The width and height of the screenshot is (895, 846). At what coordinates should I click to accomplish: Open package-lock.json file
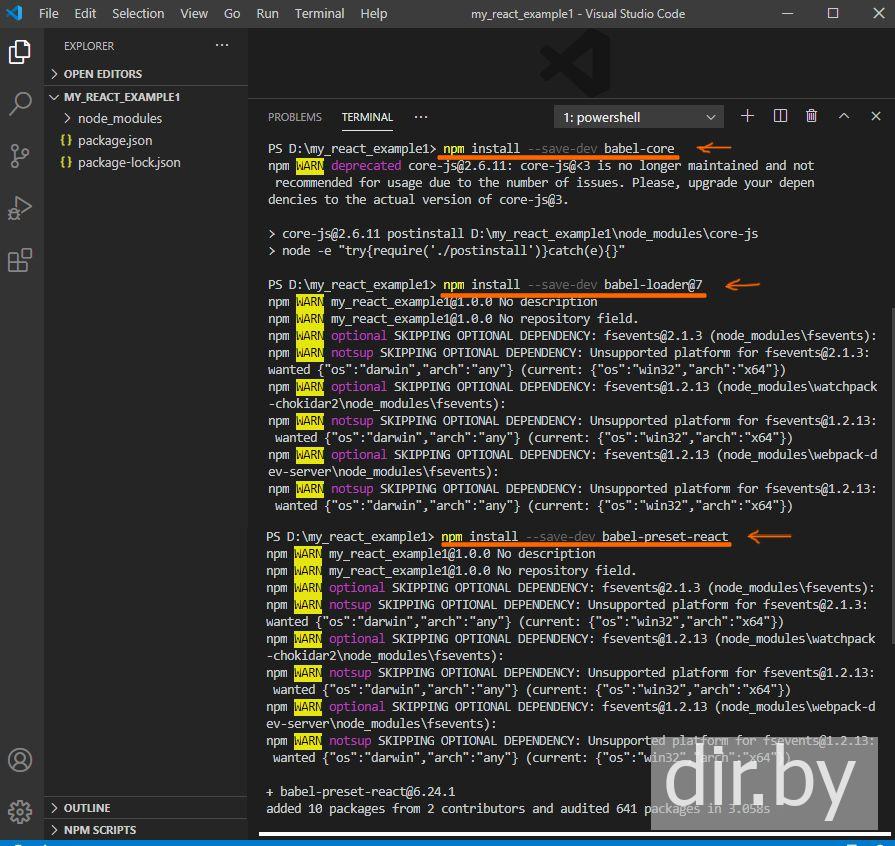[x=129, y=162]
